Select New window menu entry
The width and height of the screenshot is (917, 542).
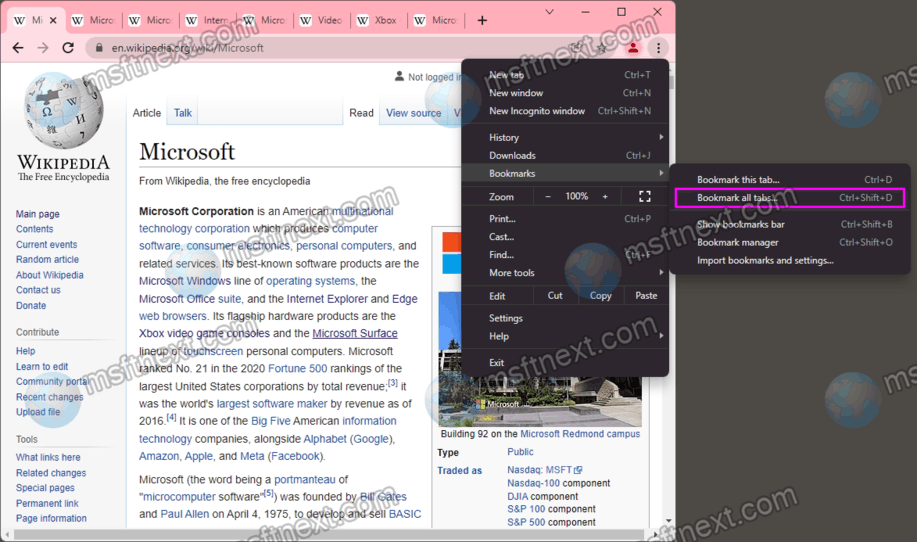pos(565,93)
